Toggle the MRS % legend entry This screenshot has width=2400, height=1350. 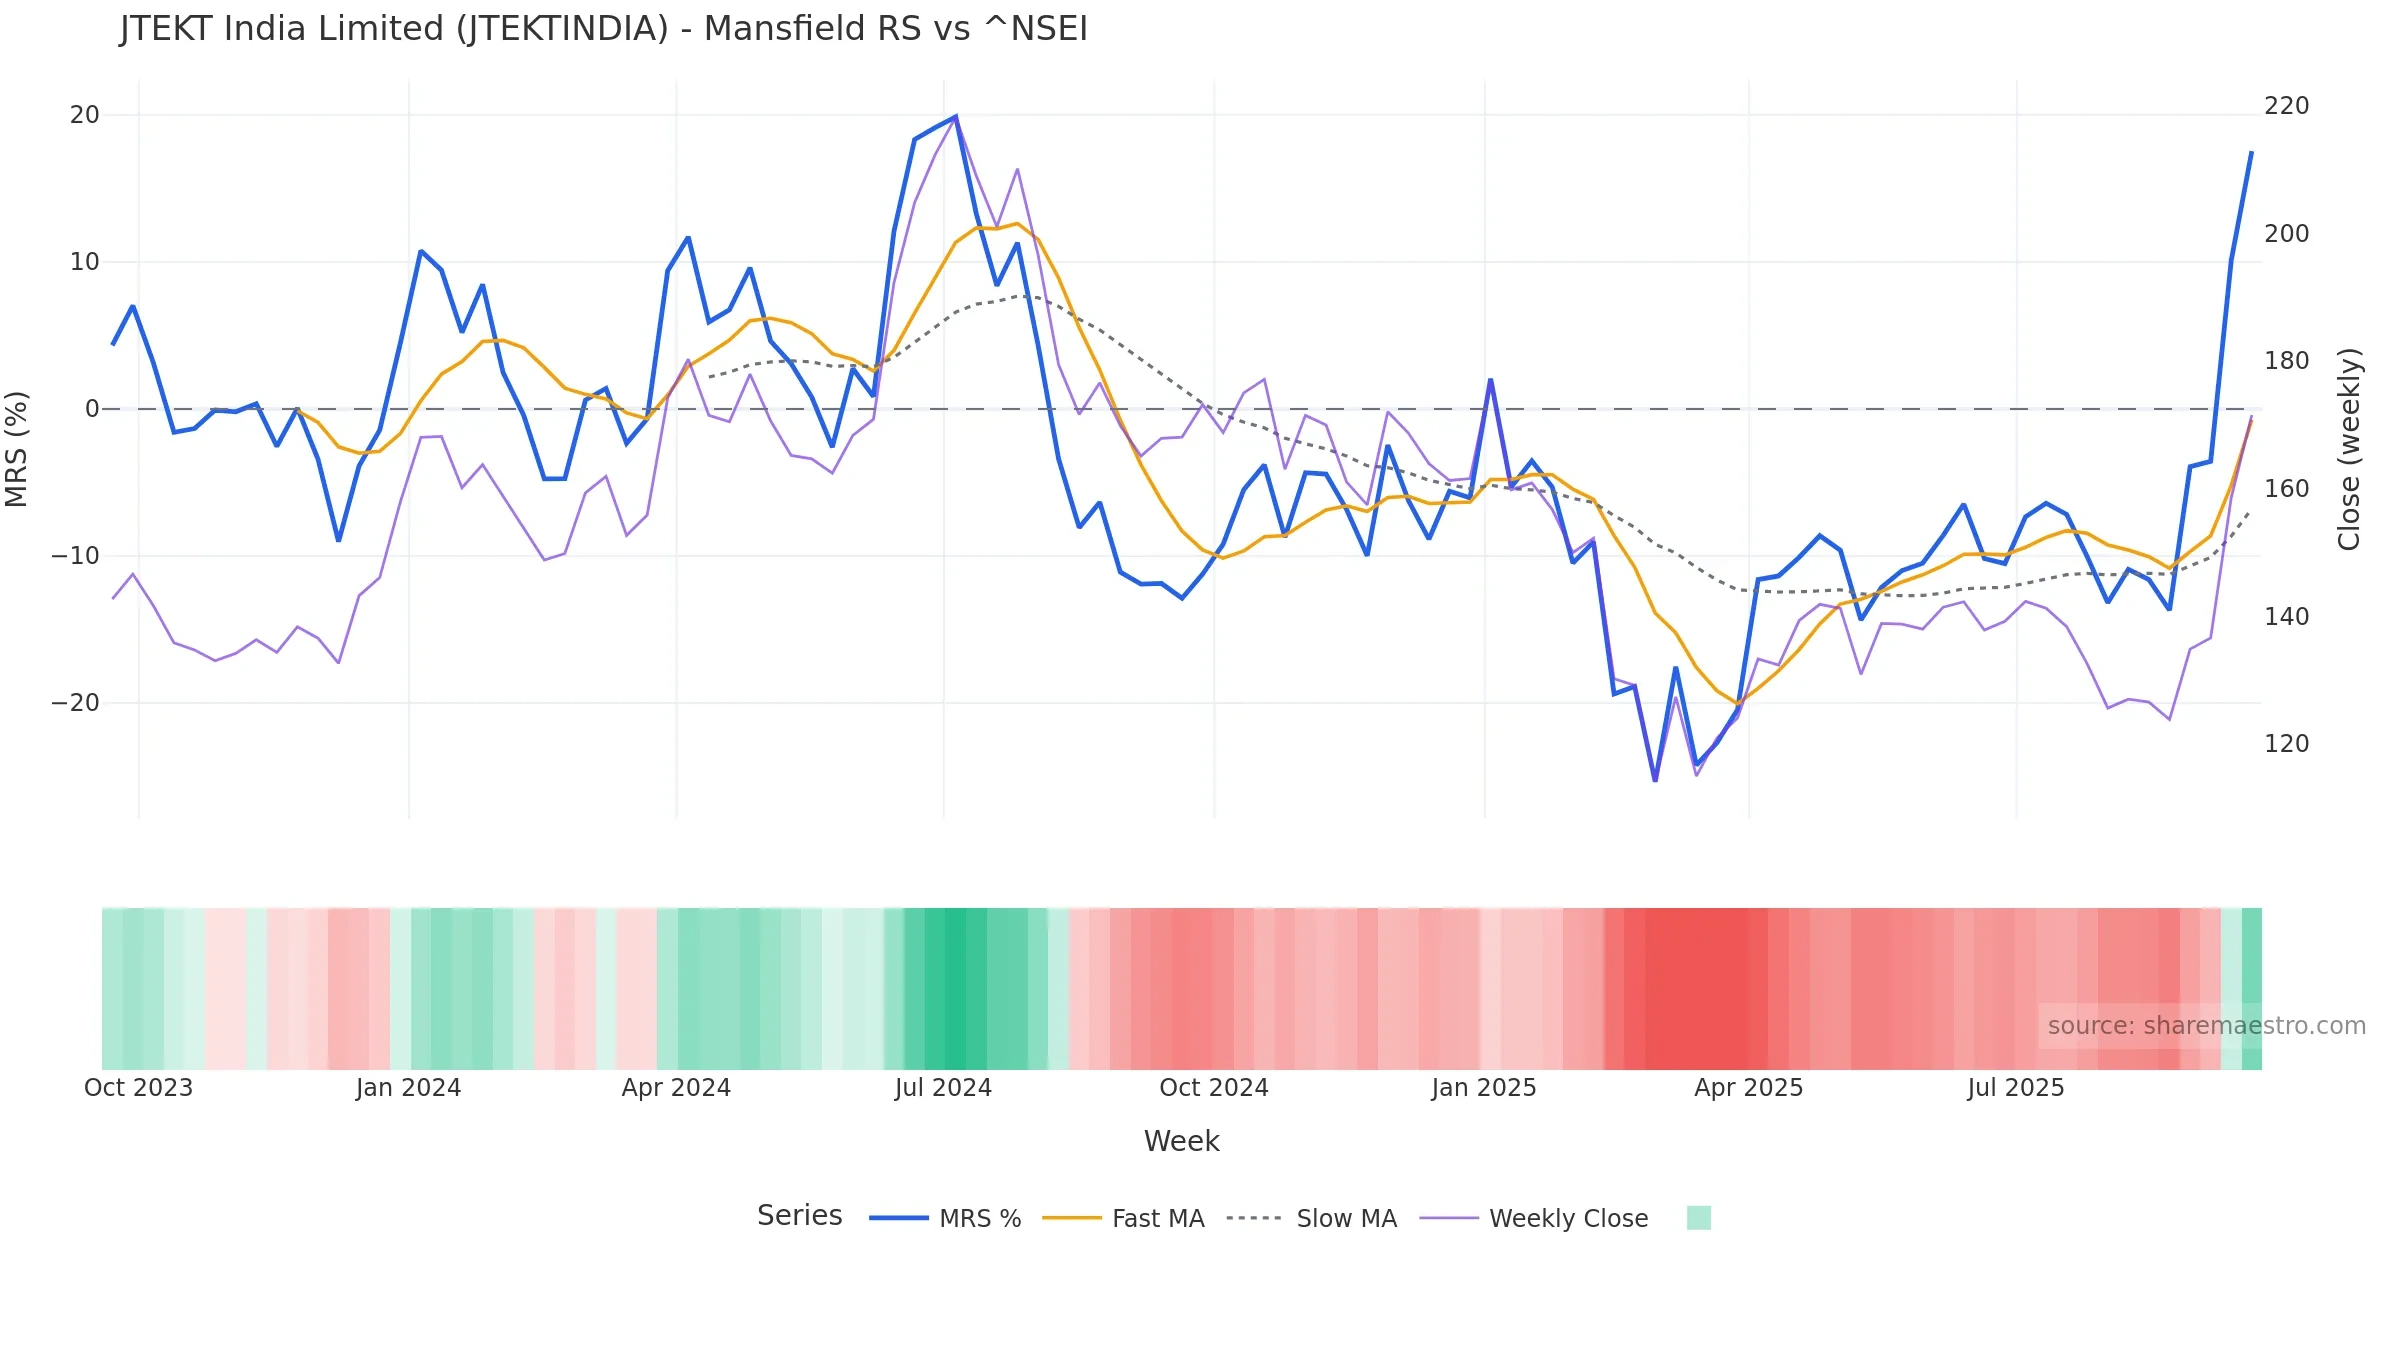click(x=945, y=1218)
